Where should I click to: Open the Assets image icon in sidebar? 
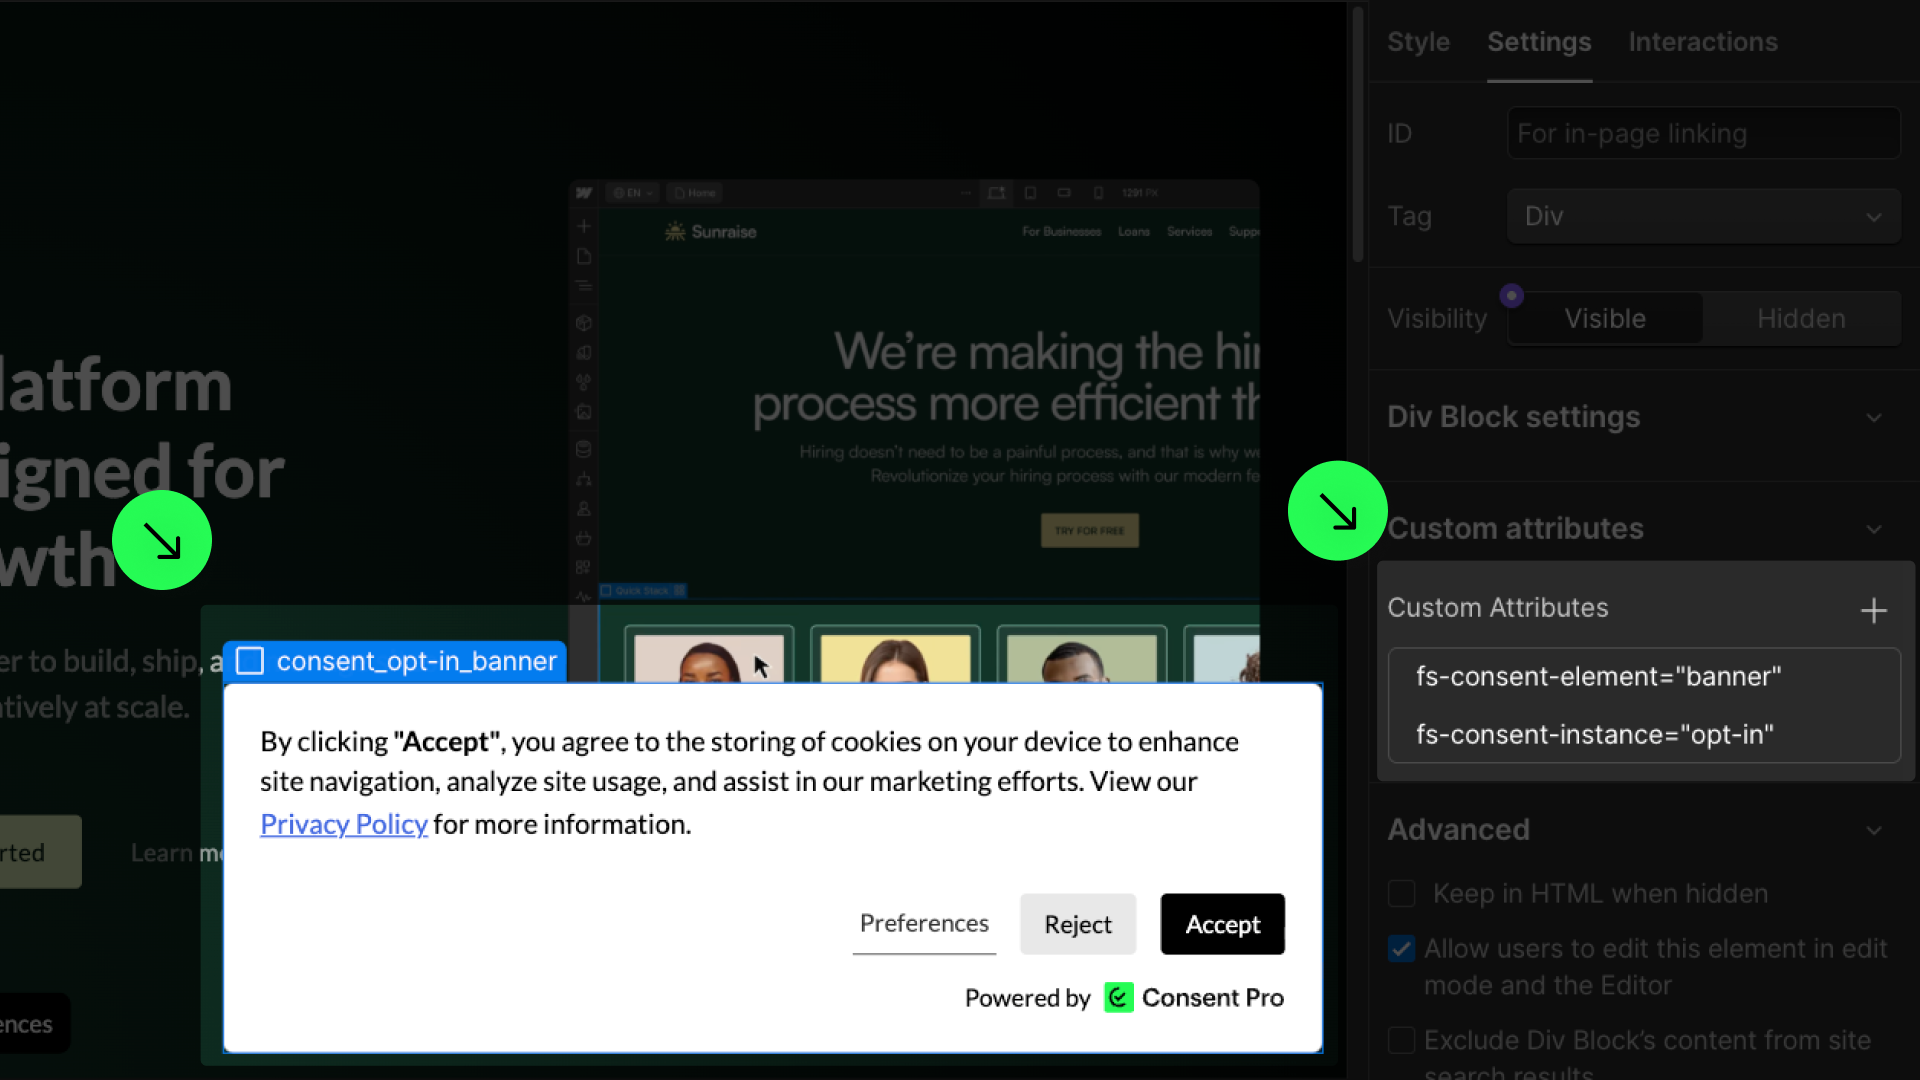point(584,412)
